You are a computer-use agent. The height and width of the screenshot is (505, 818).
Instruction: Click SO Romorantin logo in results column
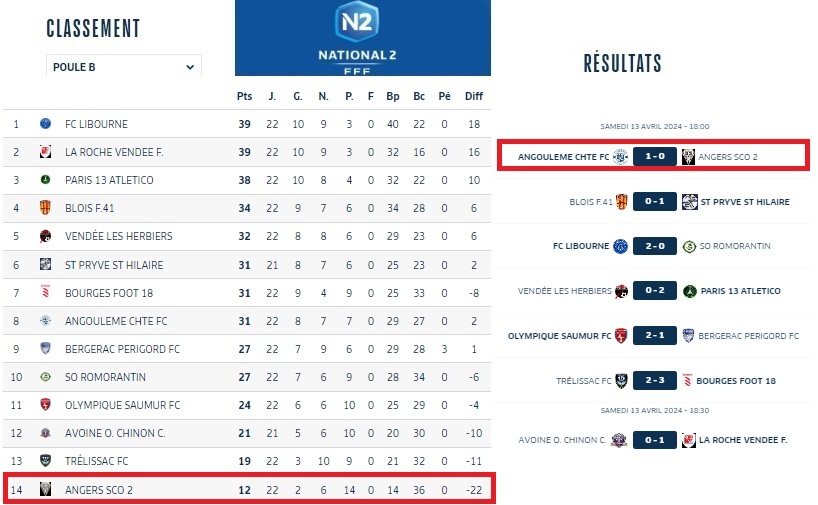click(x=689, y=246)
